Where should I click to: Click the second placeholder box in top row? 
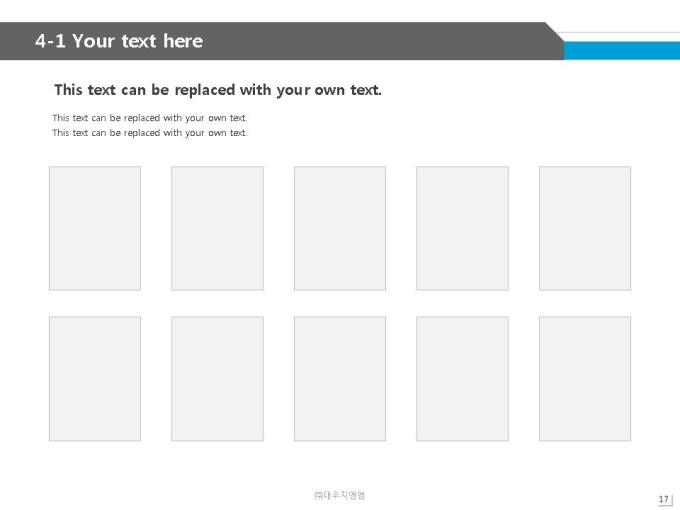click(217, 228)
